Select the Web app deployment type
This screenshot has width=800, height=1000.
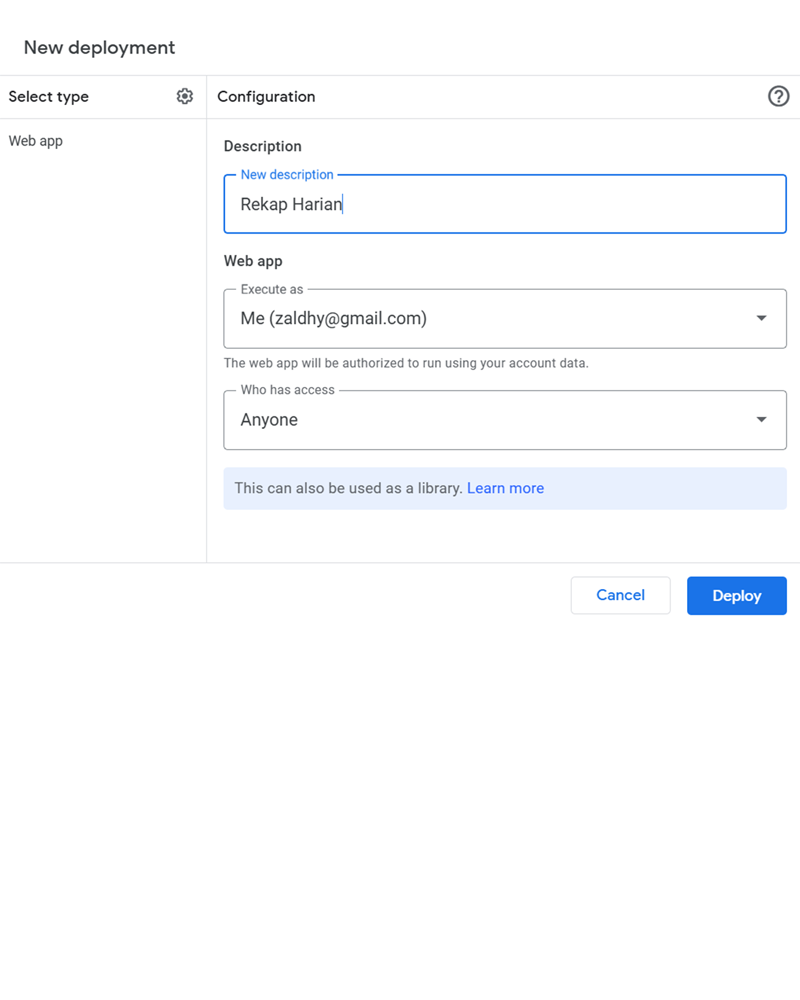[36, 141]
